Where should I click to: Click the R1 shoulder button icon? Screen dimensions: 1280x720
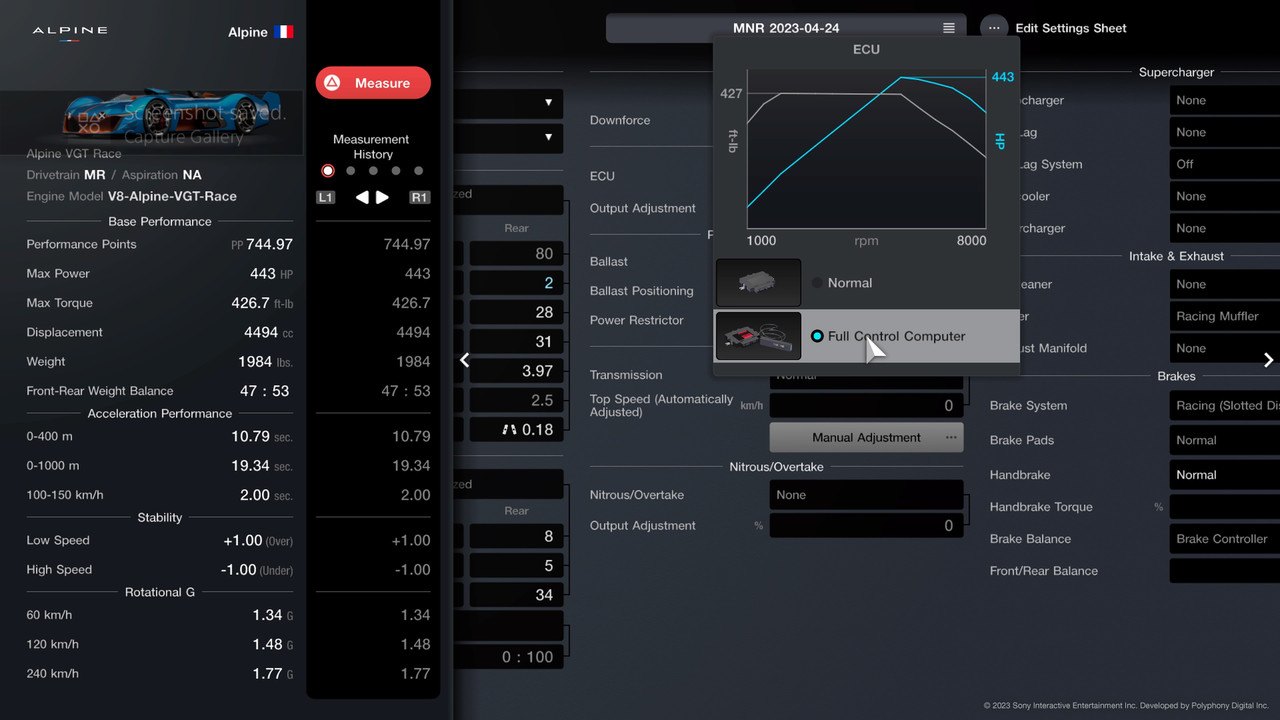click(x=420, y=197)
